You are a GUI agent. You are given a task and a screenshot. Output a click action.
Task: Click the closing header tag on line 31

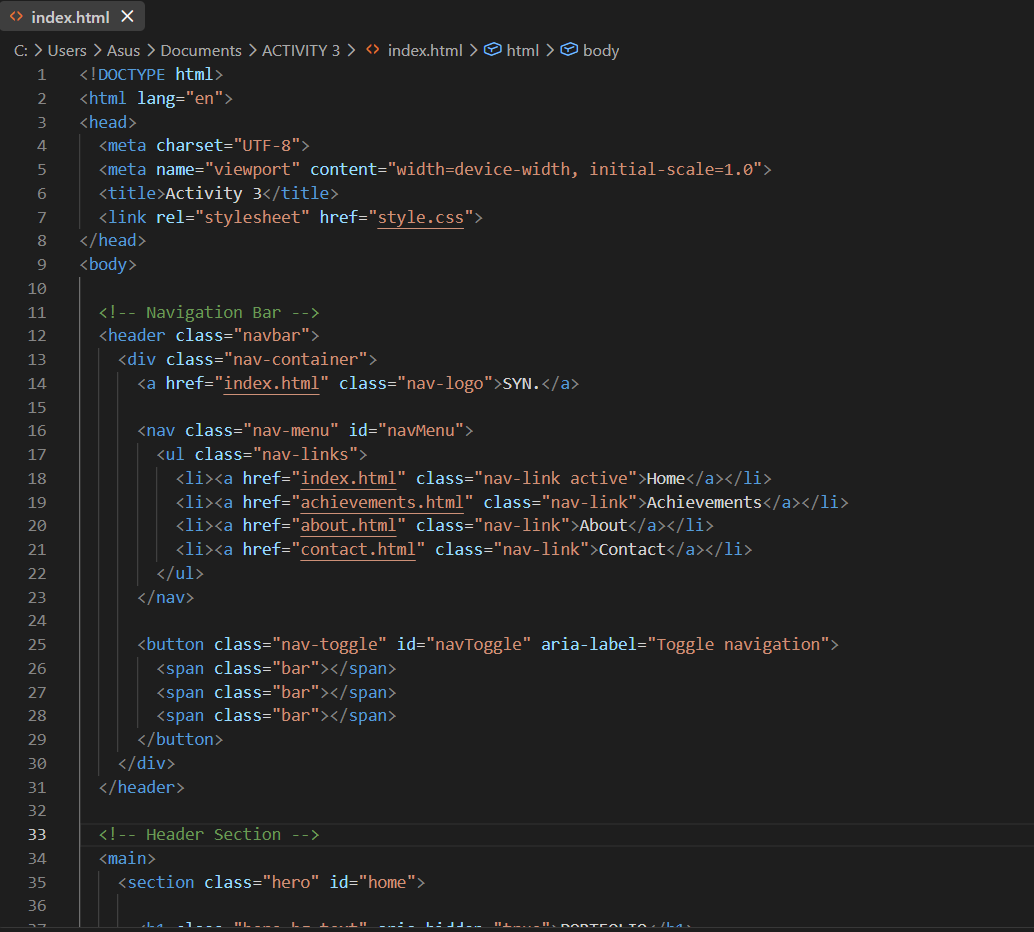coord(142,787)
